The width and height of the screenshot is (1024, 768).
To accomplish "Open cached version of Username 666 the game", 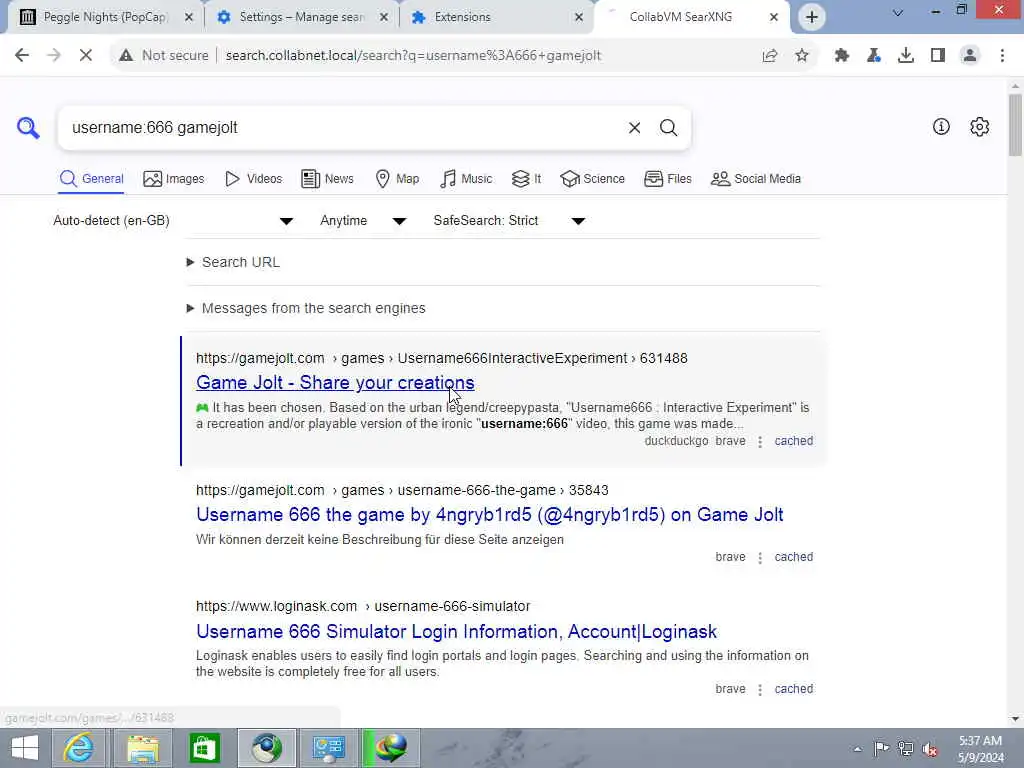I will coord(793,557).
